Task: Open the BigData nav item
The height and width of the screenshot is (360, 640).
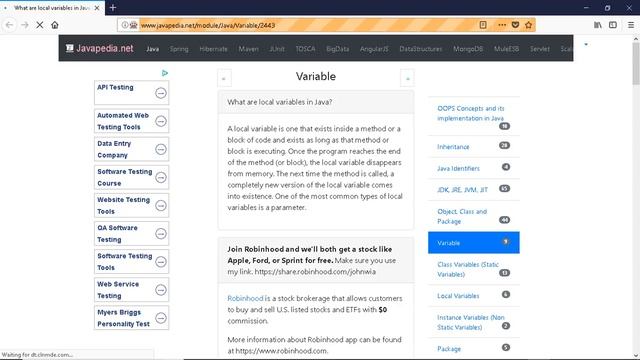Action: pyautogui.click(x=337, y=49)
